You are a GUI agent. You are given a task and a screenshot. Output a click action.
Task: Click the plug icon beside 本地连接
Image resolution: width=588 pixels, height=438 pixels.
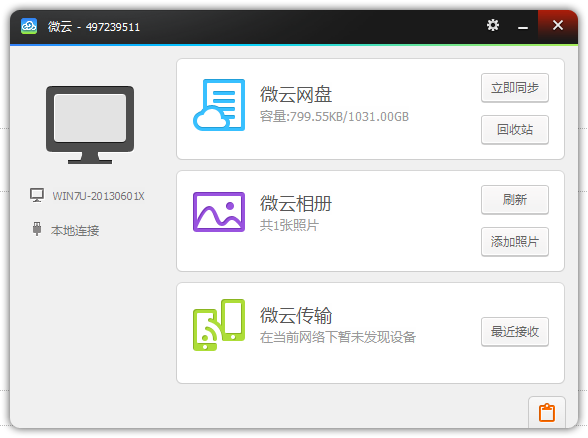click(37, 229)
